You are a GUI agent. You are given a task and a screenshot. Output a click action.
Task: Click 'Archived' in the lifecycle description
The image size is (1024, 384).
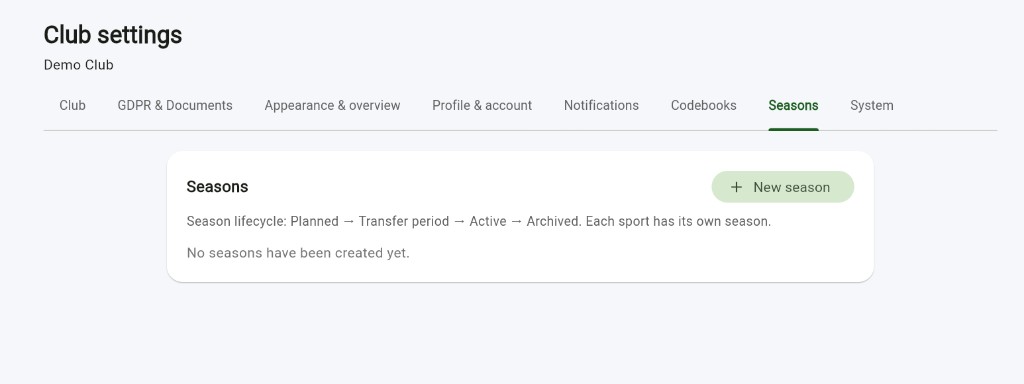554,221
